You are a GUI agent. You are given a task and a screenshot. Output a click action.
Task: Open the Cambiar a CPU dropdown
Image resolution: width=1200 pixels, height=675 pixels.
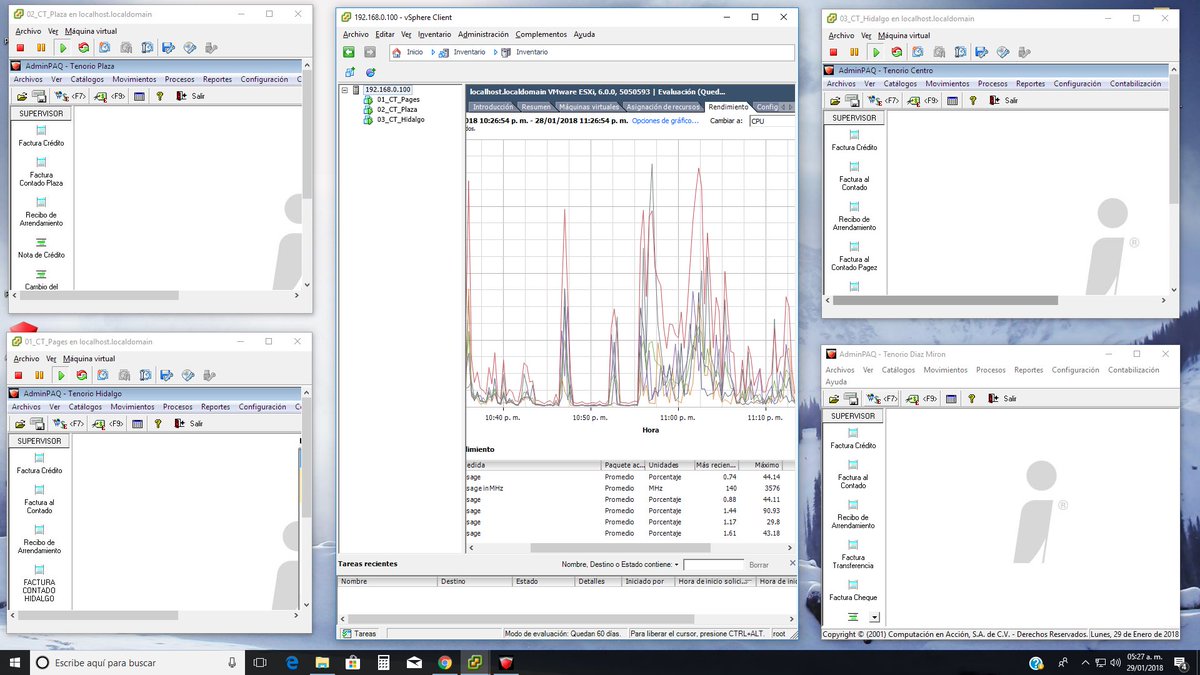pyautogui.click(x=771, y=120)
